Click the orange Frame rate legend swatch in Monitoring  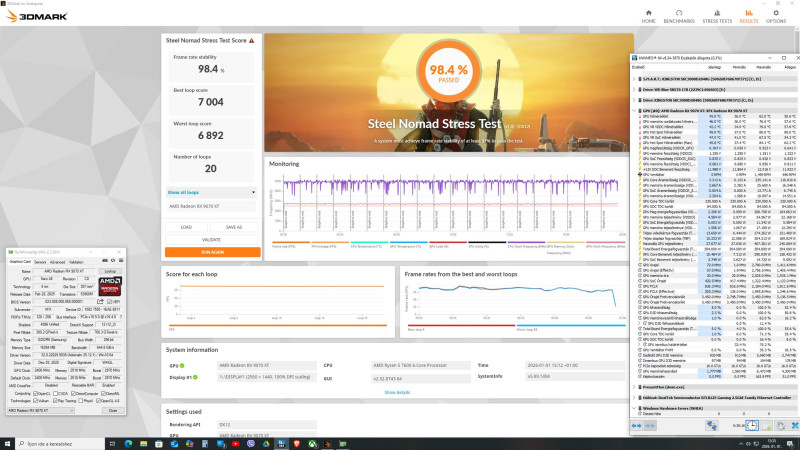point(291,242)
